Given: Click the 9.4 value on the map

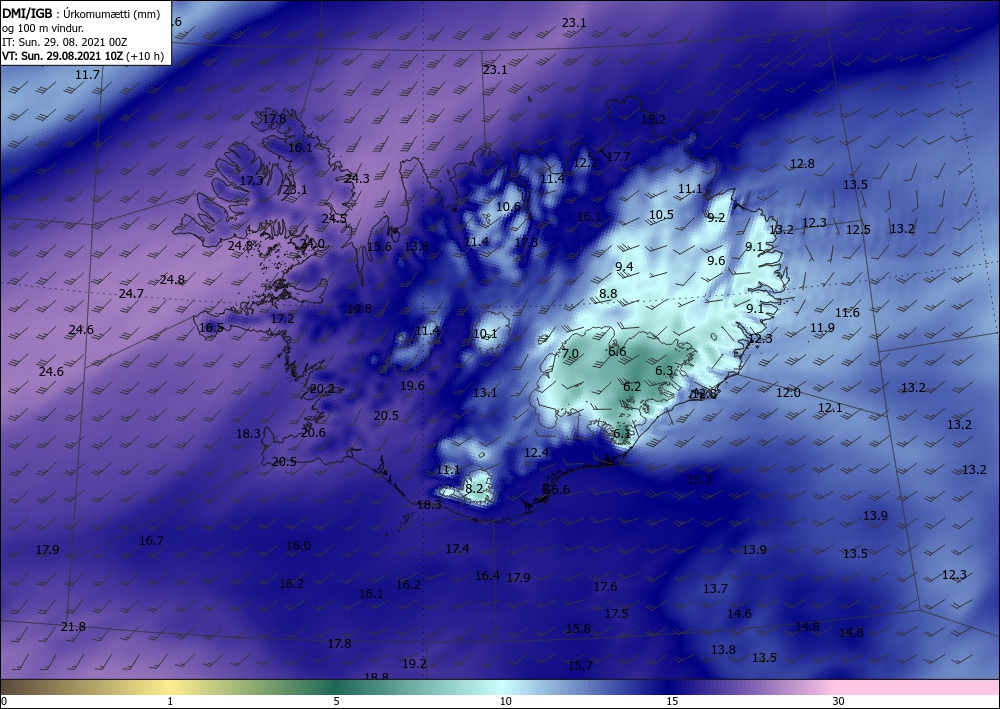Looking at the screenshot, I should click(x=624, y=267).
